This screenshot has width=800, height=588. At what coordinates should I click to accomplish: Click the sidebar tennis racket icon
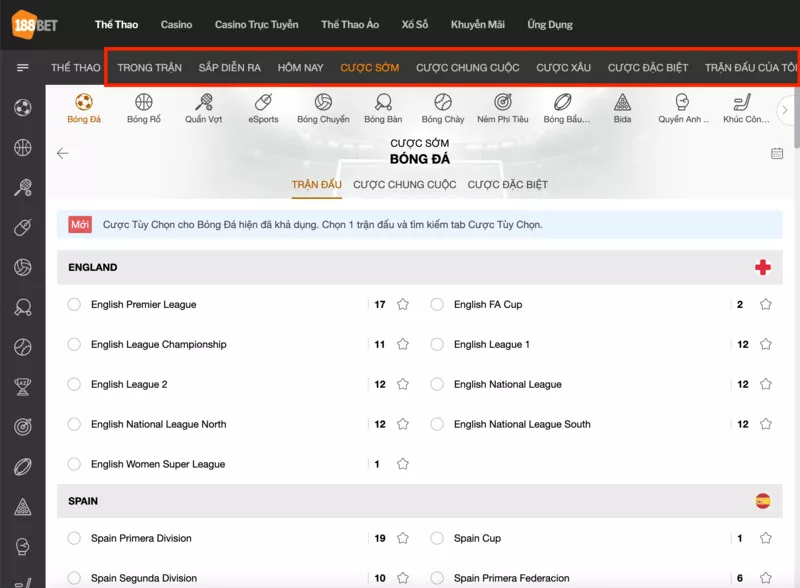pyautogui.click(x=22, y=187)
